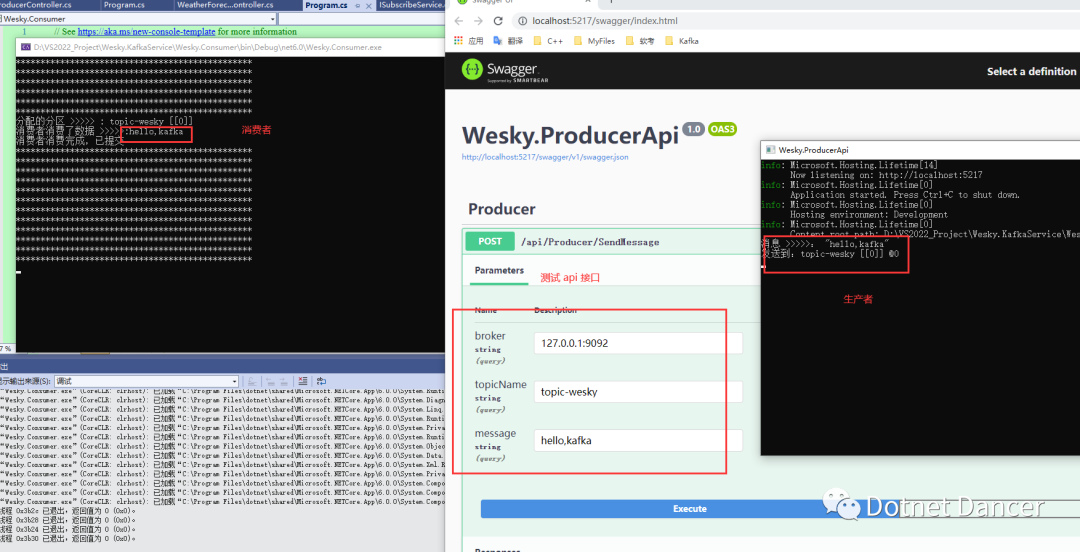Click the 1.0 version badge
1080x552 pixels.
[x=694, y=129]
